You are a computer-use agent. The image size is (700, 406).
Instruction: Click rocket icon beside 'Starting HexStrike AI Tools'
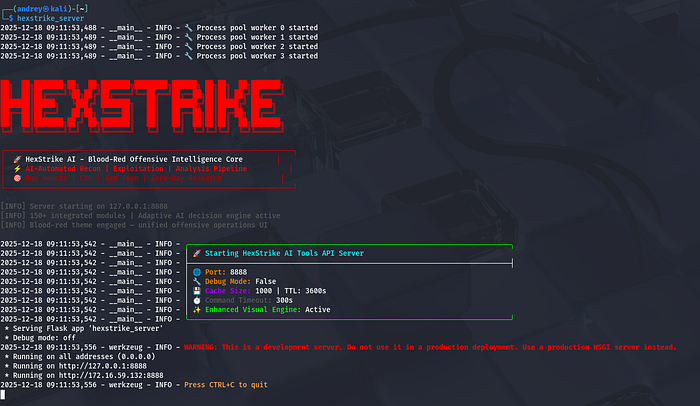pyautogui.click(x=196, y=253)
